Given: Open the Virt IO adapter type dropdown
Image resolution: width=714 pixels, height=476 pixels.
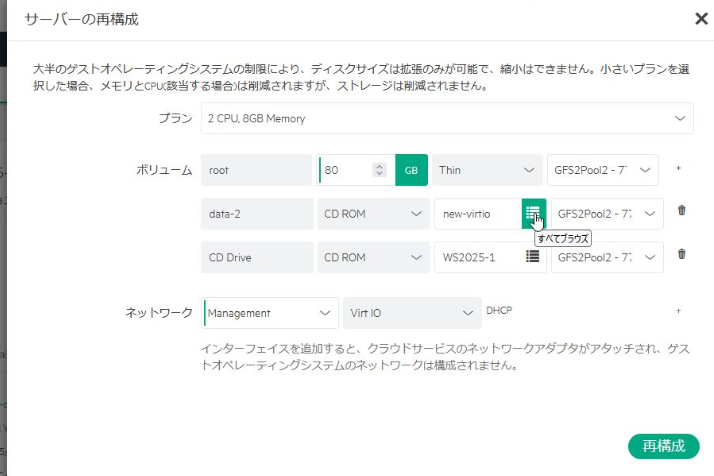Looking at the screenshot, I should (x=411, y=313).
